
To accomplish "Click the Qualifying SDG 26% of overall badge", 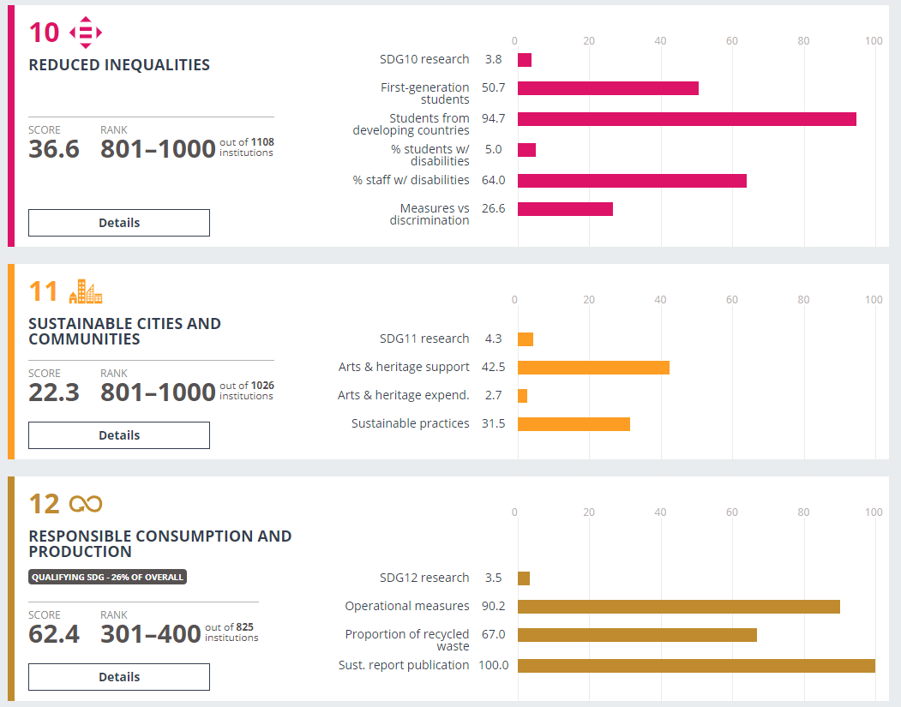I will click(108, 577).
